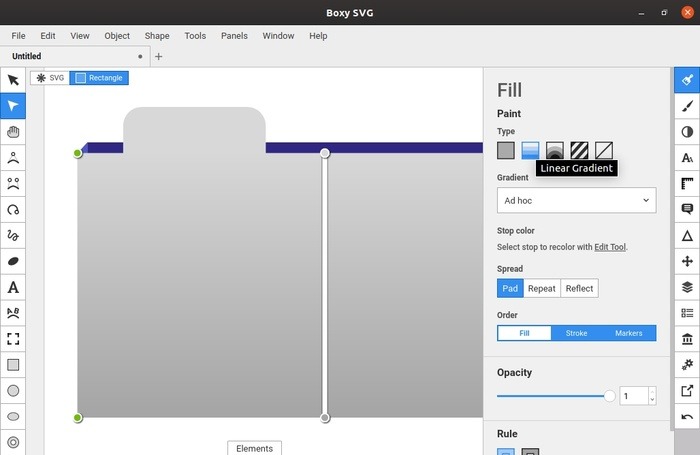Open the Arrangement move panel icon

coord(687,261)
